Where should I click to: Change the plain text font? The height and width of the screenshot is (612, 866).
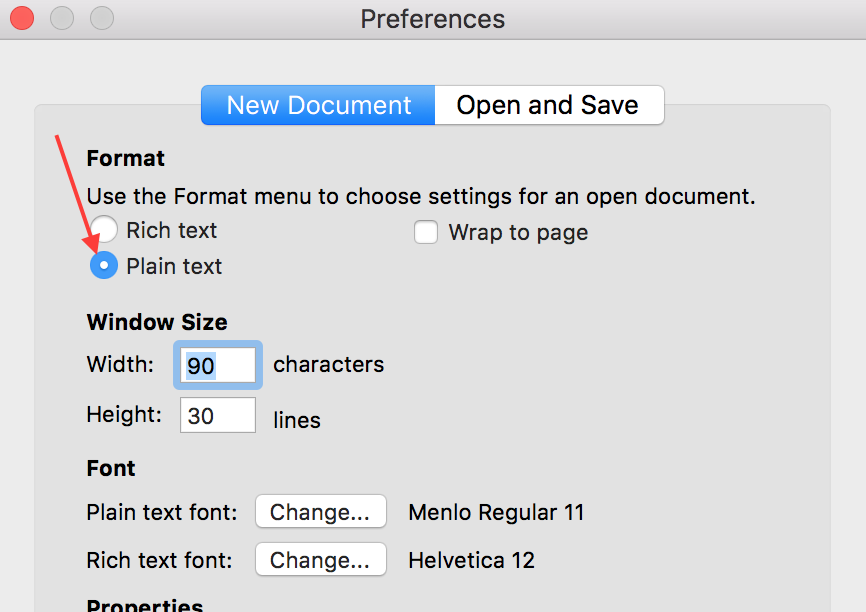[x=320, y=511]
